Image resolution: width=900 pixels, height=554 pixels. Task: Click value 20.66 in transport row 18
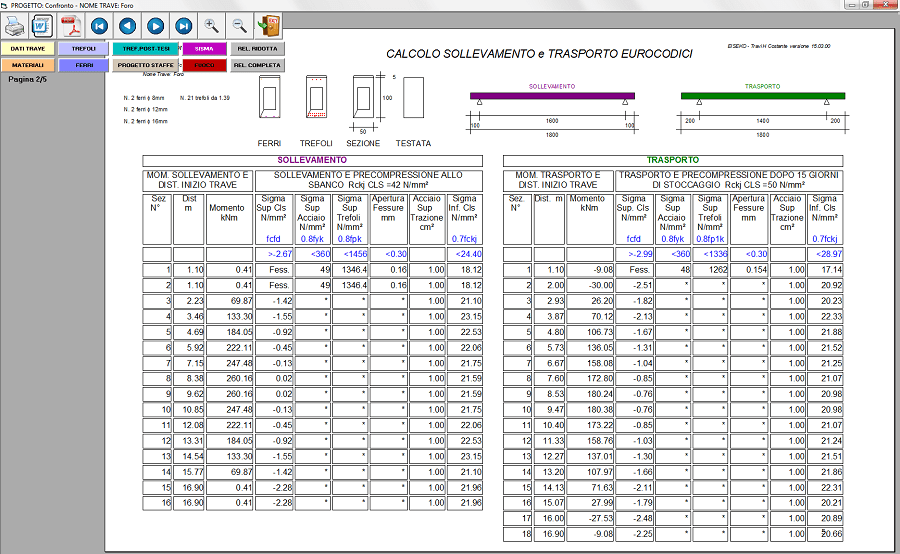831,534
